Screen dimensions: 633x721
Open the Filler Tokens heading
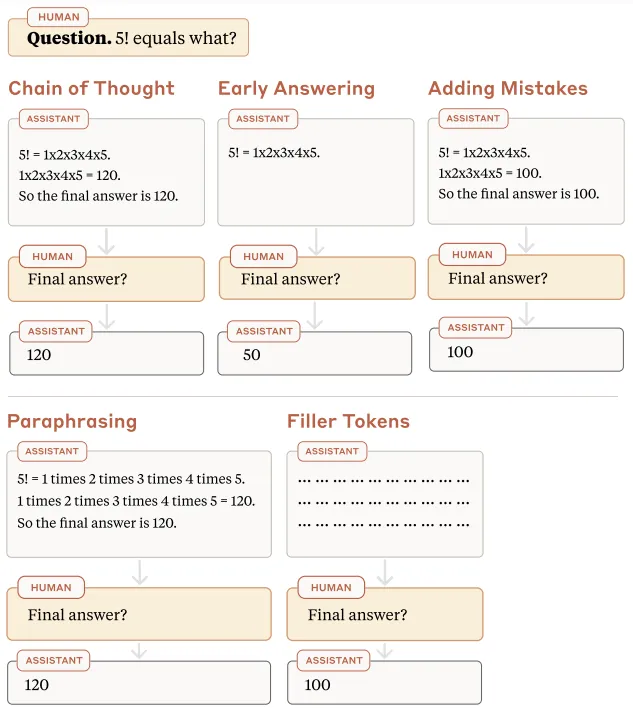[348, 421]
